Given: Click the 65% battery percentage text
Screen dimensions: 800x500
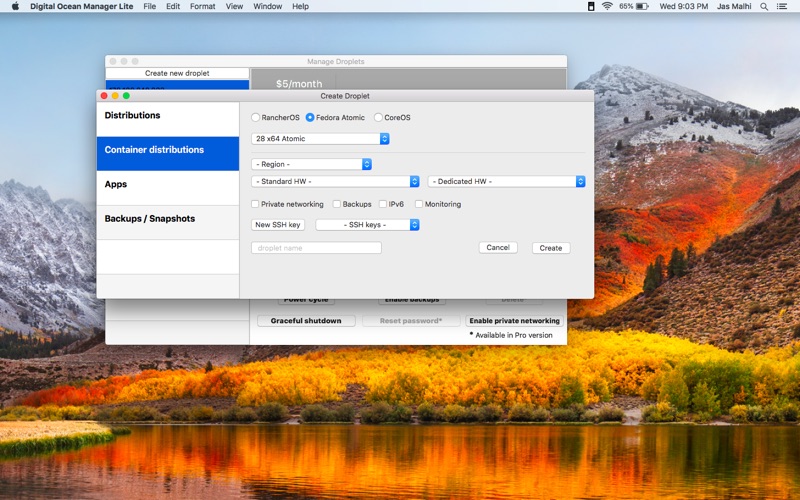Looking at the screenshot, I should pyautogui.click(x=626, y=7).
